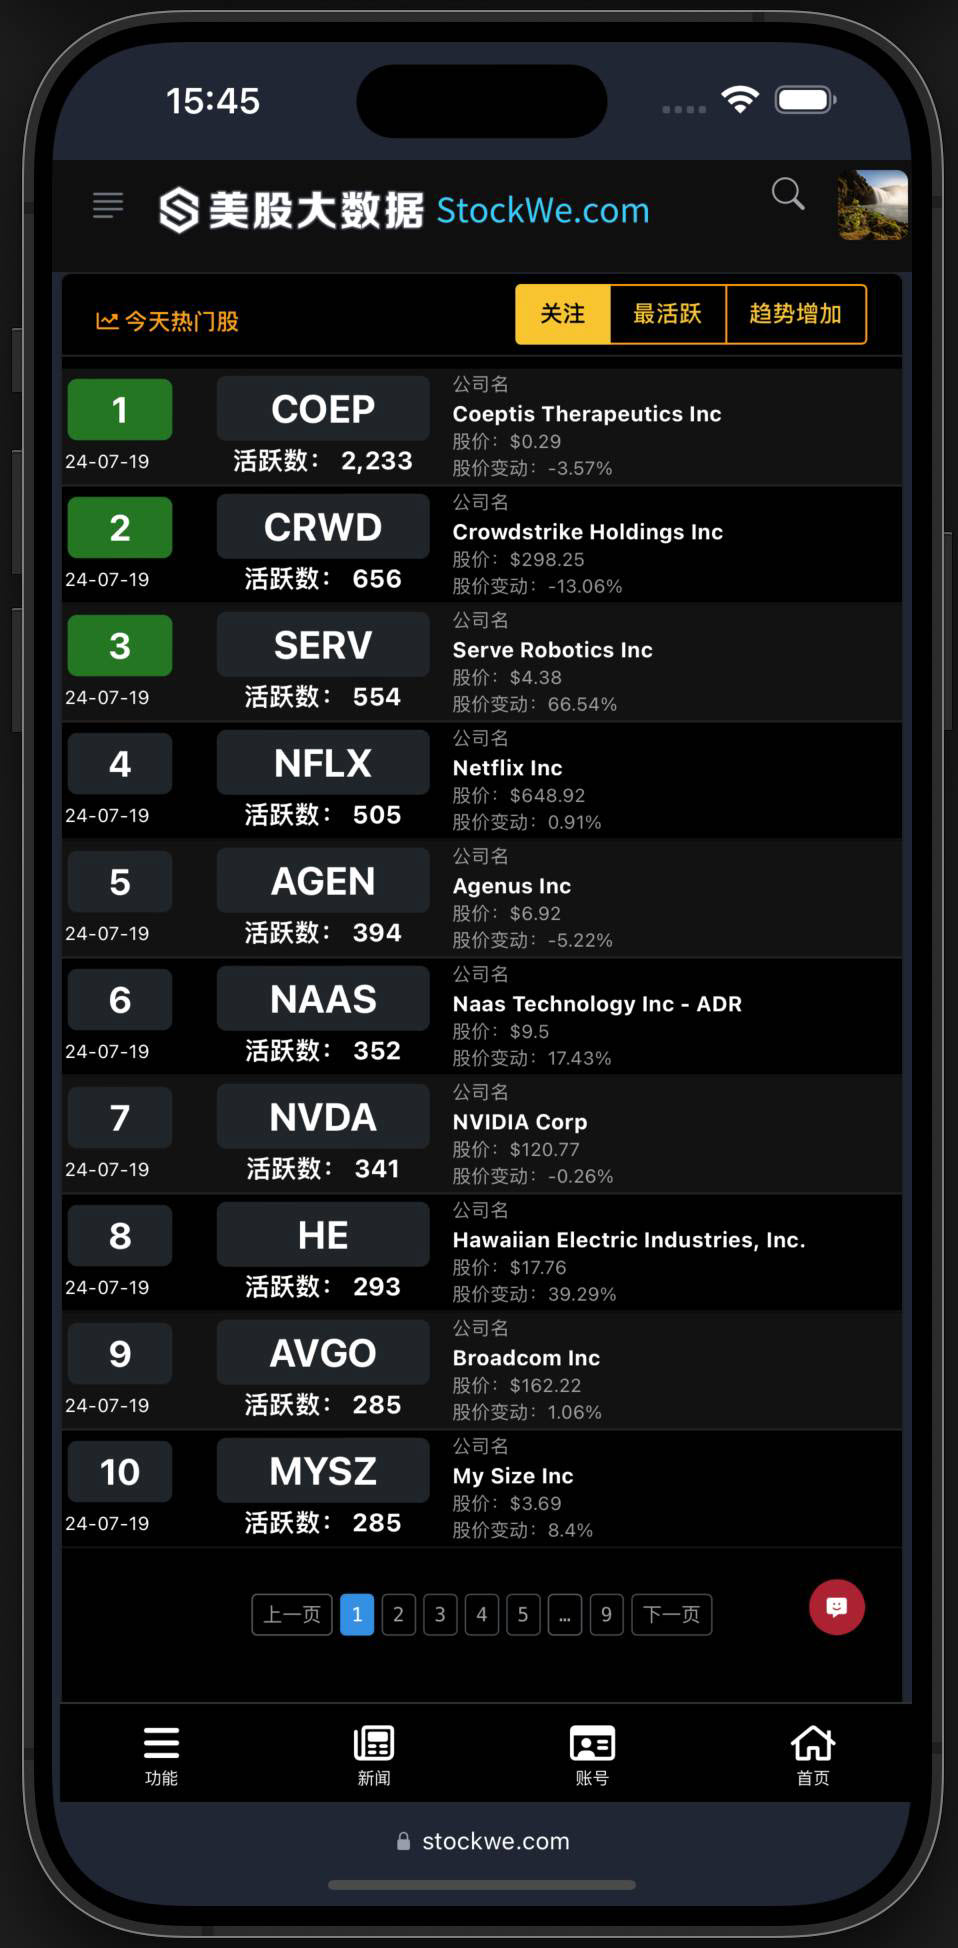The width and height of the screenshot is (958, 1948).
Task: Open the 新闻 news icon
Action: tap(374, 1743)
